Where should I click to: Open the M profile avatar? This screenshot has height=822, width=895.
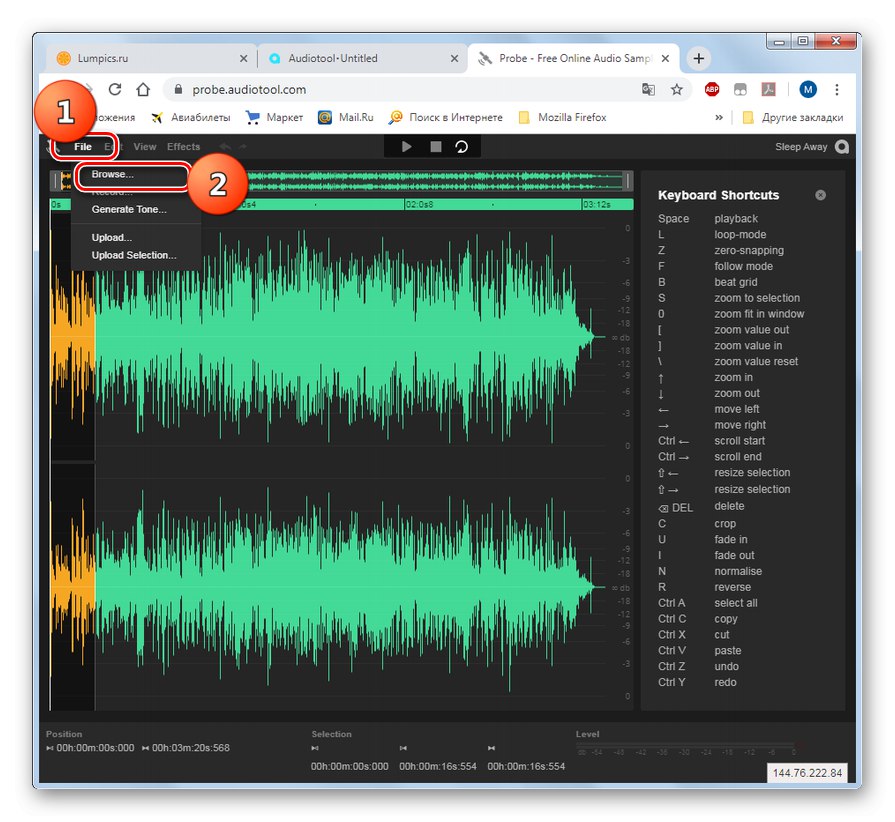808,89
